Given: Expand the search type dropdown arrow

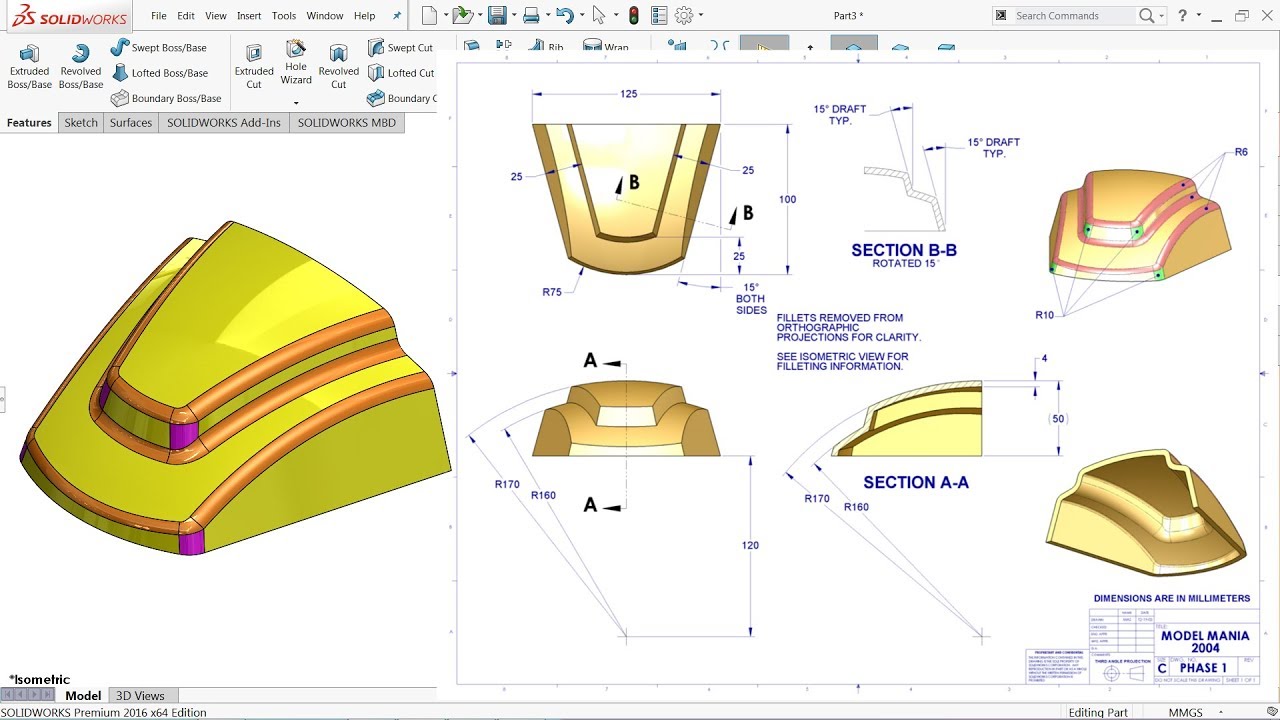Looking at the screenshot, I should click(1162, 15).
